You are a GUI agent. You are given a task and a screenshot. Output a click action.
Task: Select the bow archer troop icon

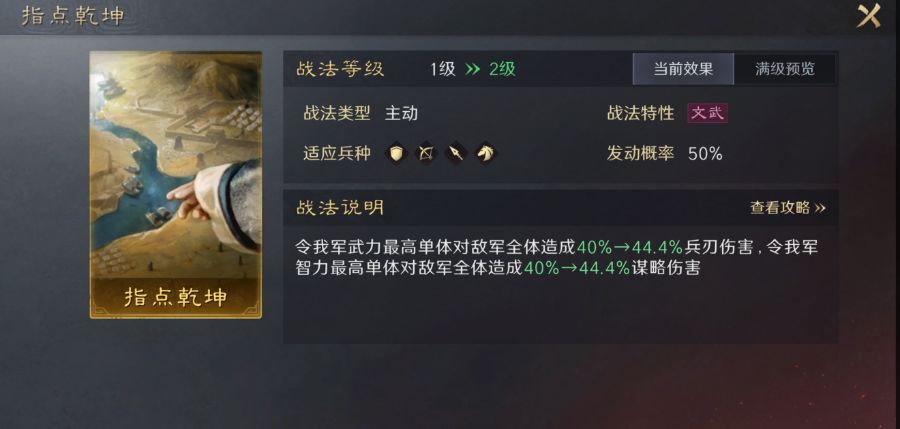[x=426, y=153]
